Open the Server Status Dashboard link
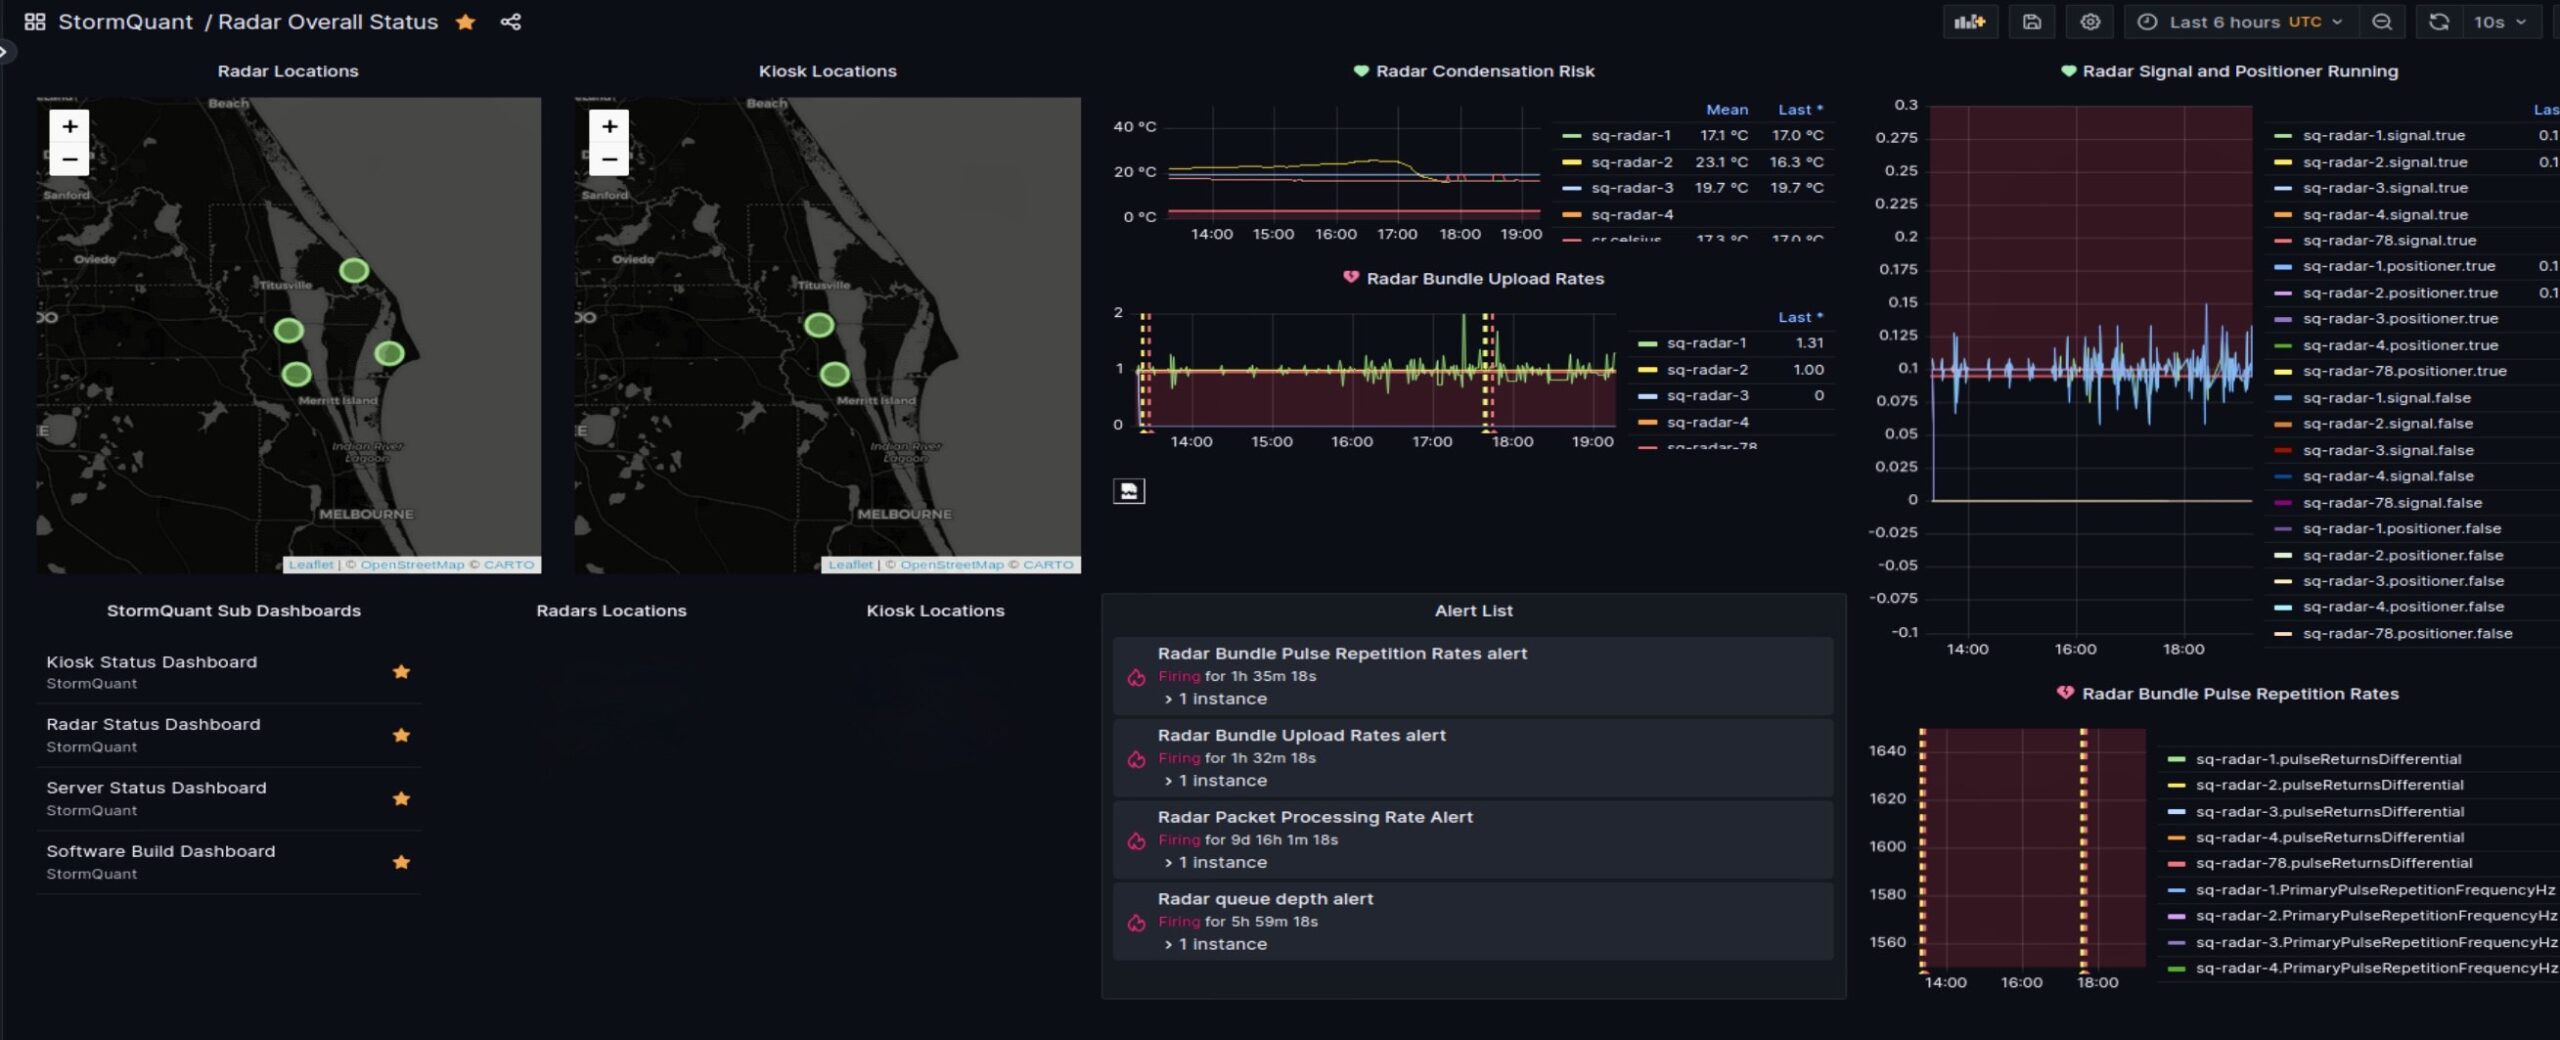 [x=156, y=788]
